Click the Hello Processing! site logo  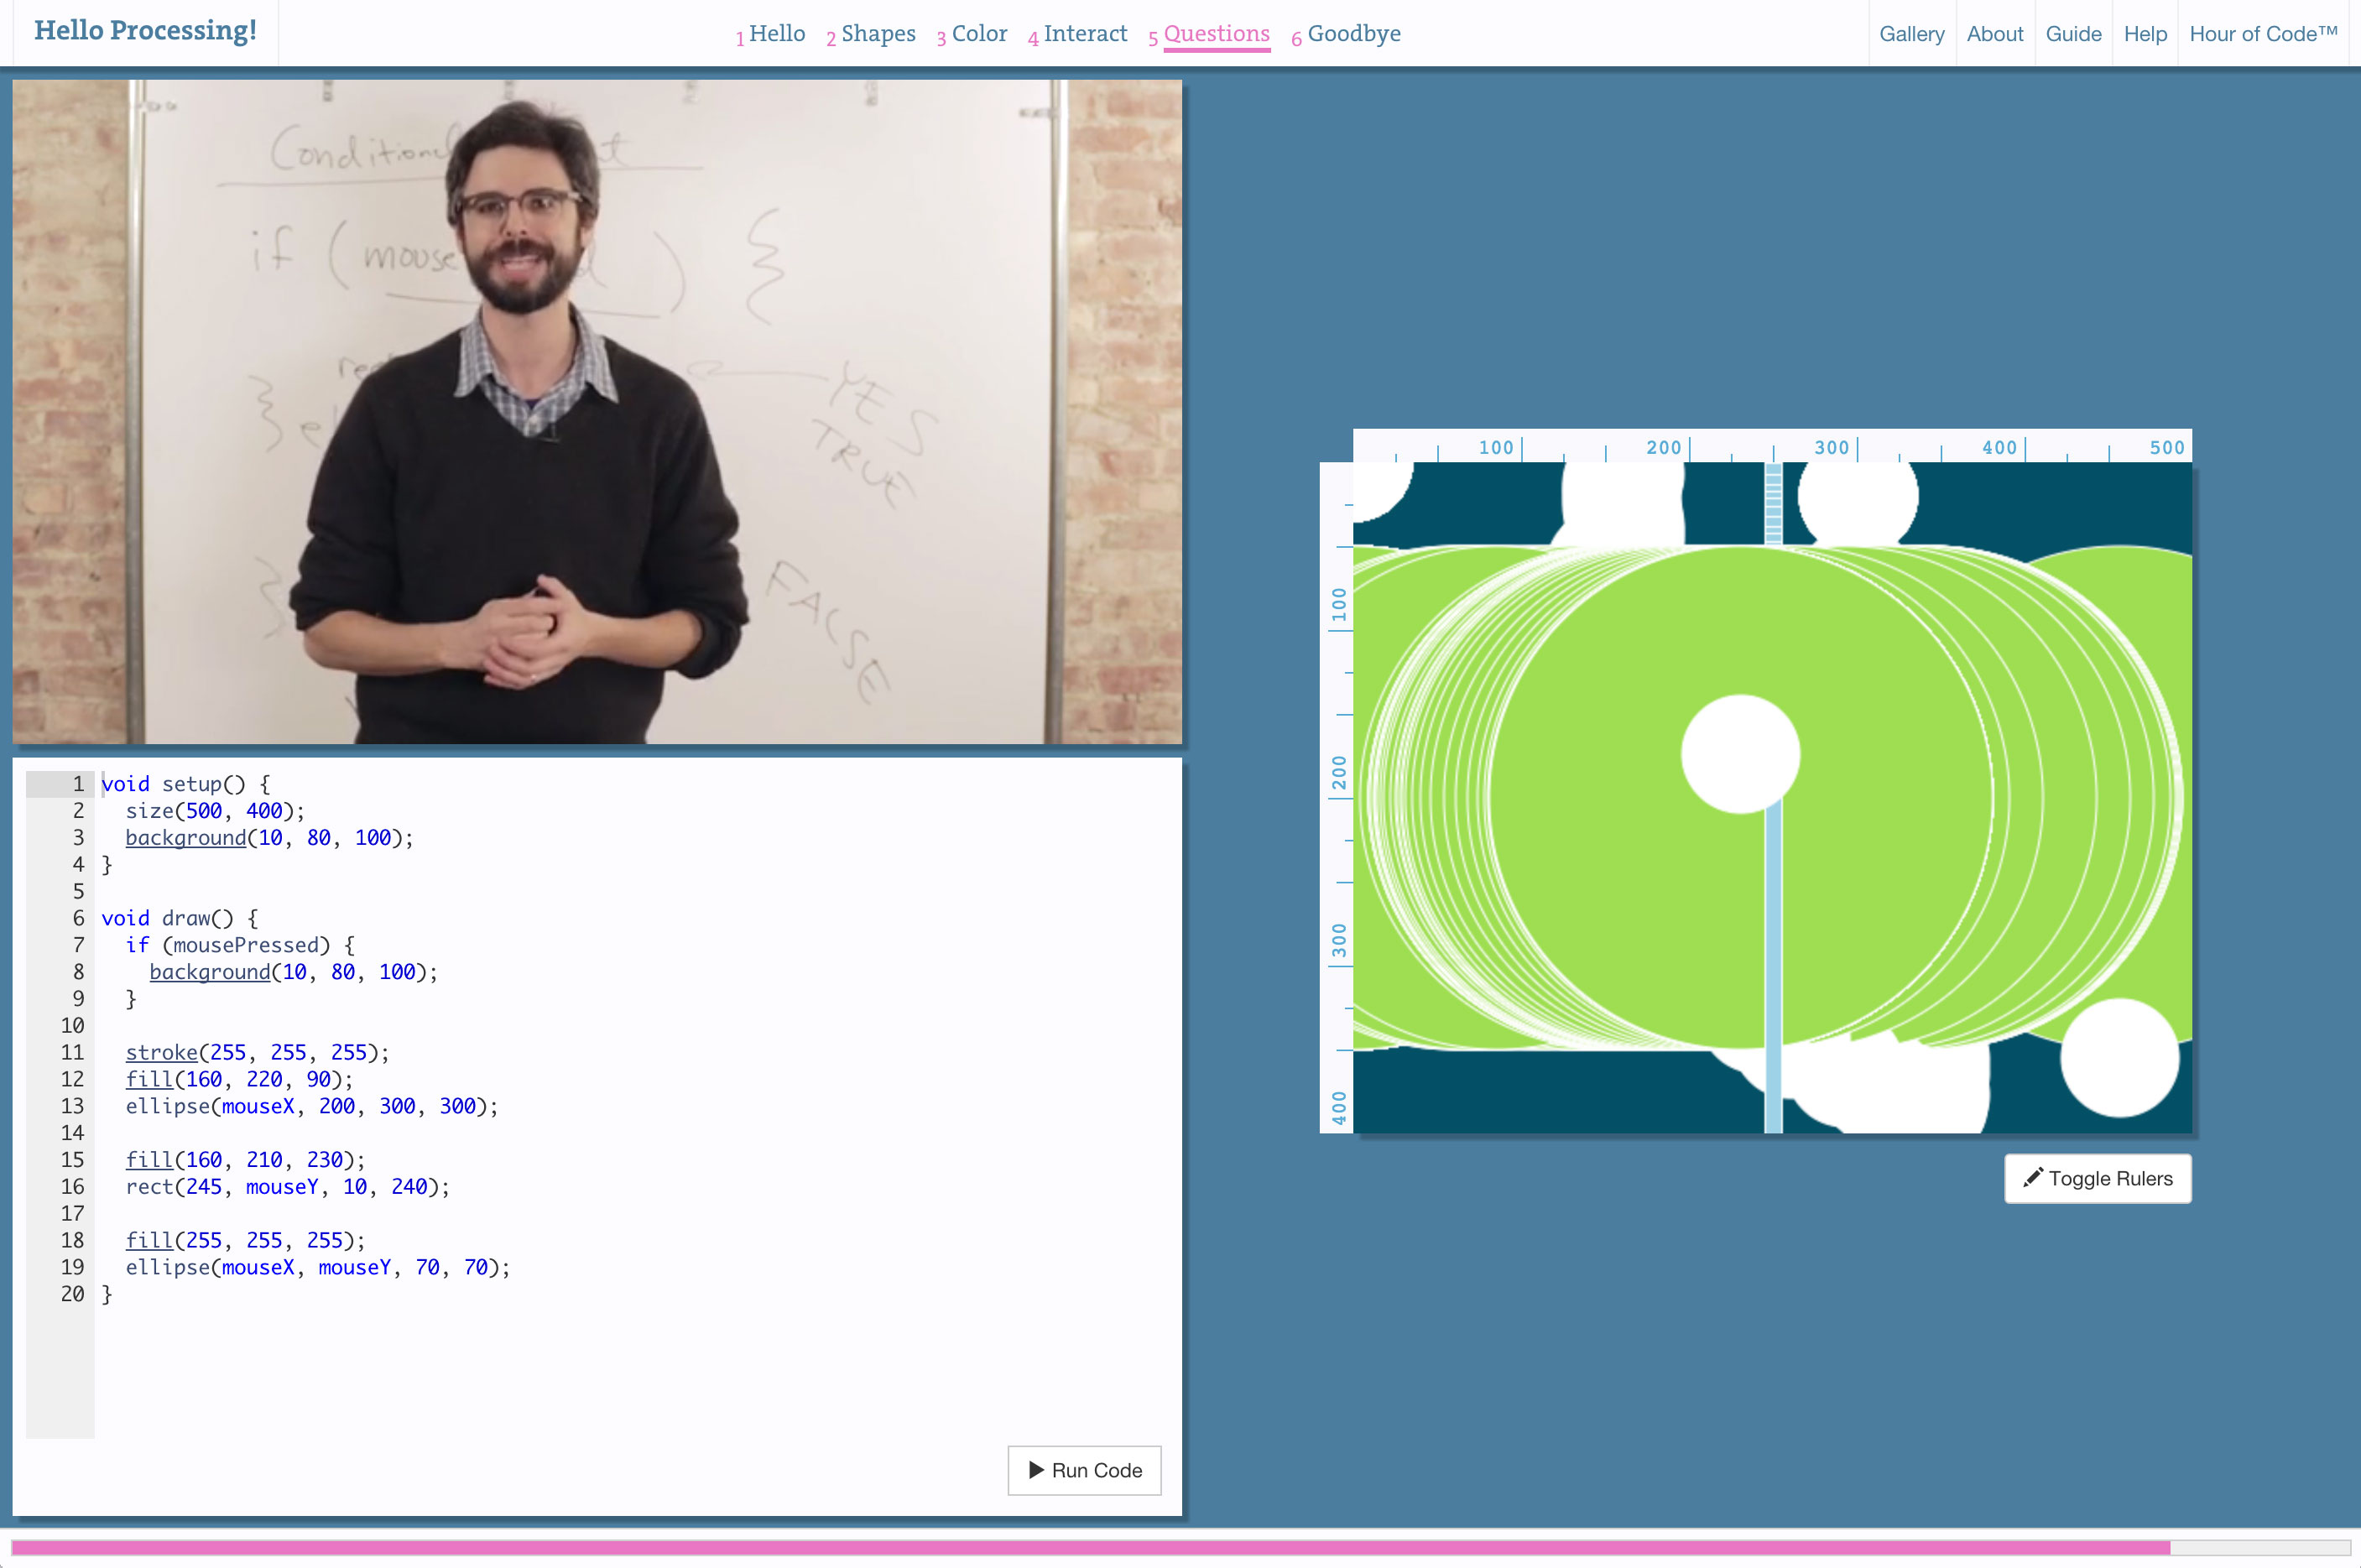[145, 31]
